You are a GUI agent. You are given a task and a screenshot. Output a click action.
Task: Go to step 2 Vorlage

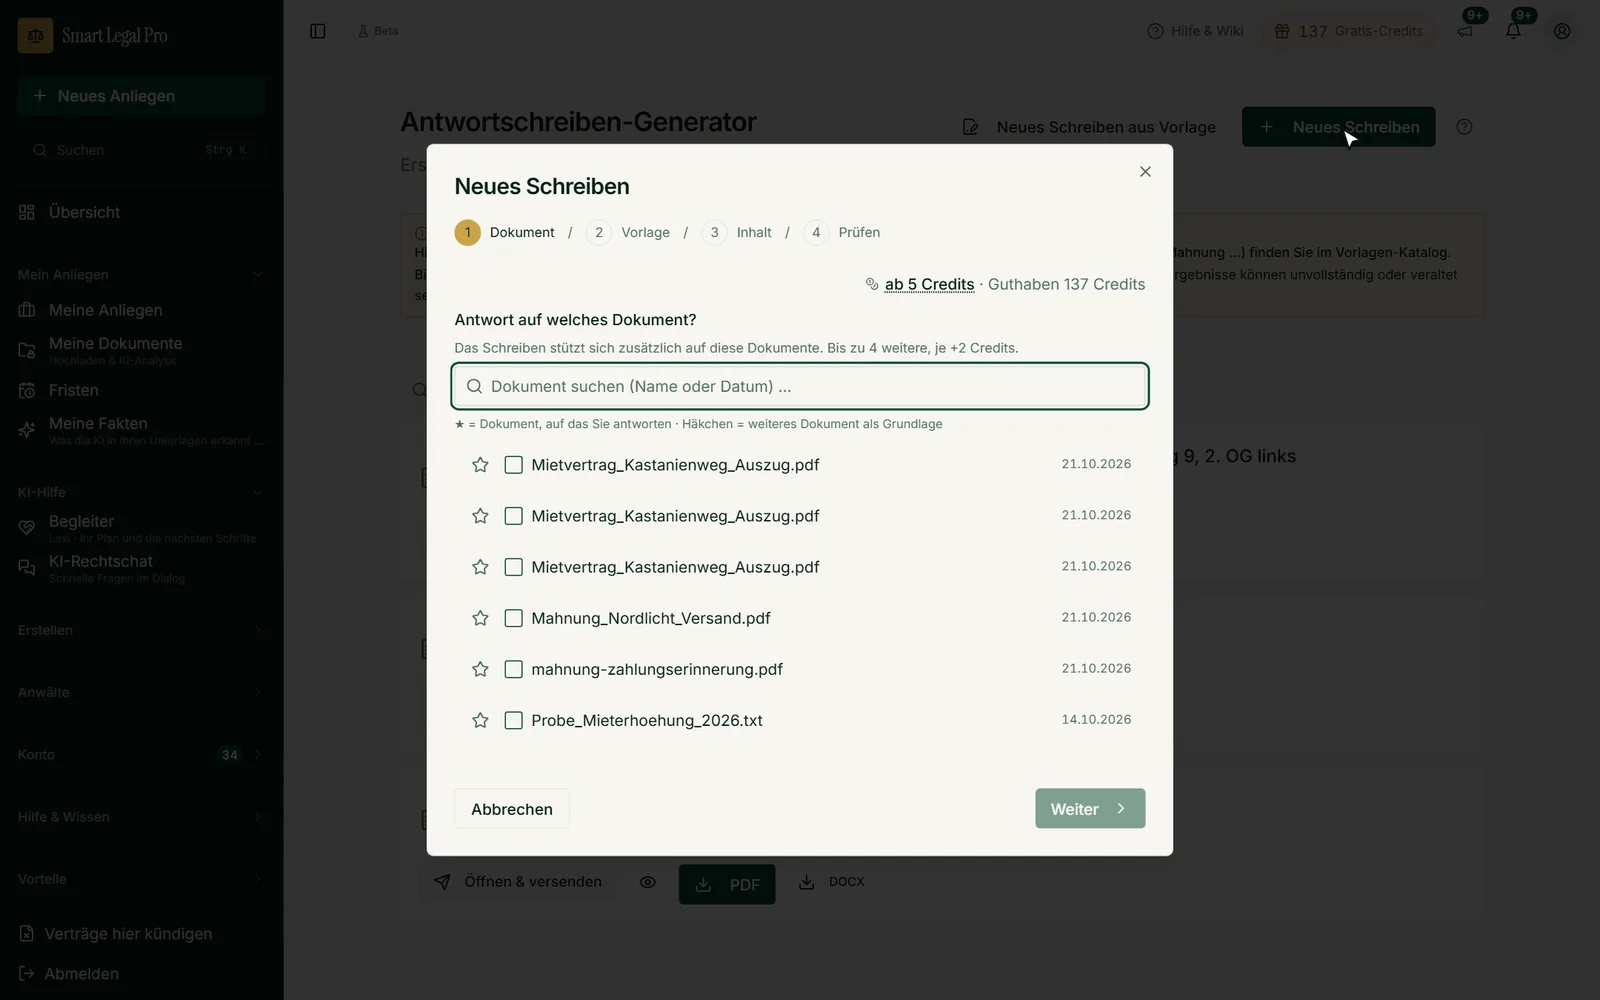point(628,232)
